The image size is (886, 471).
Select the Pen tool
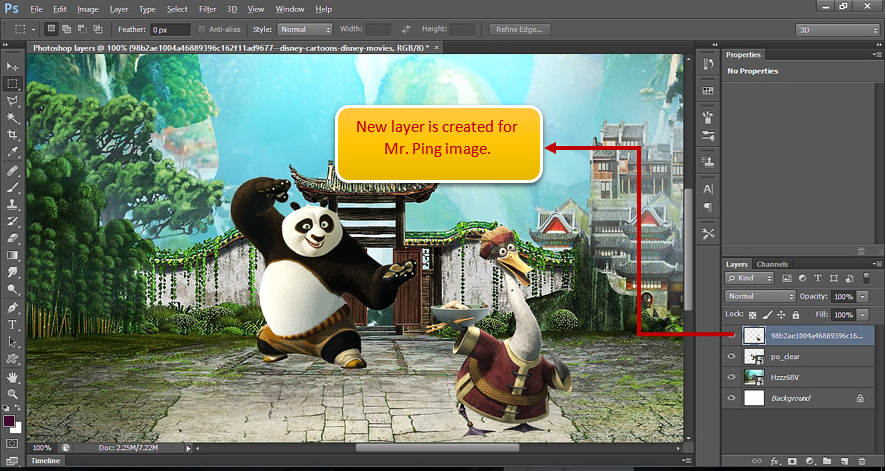point(12,308)
